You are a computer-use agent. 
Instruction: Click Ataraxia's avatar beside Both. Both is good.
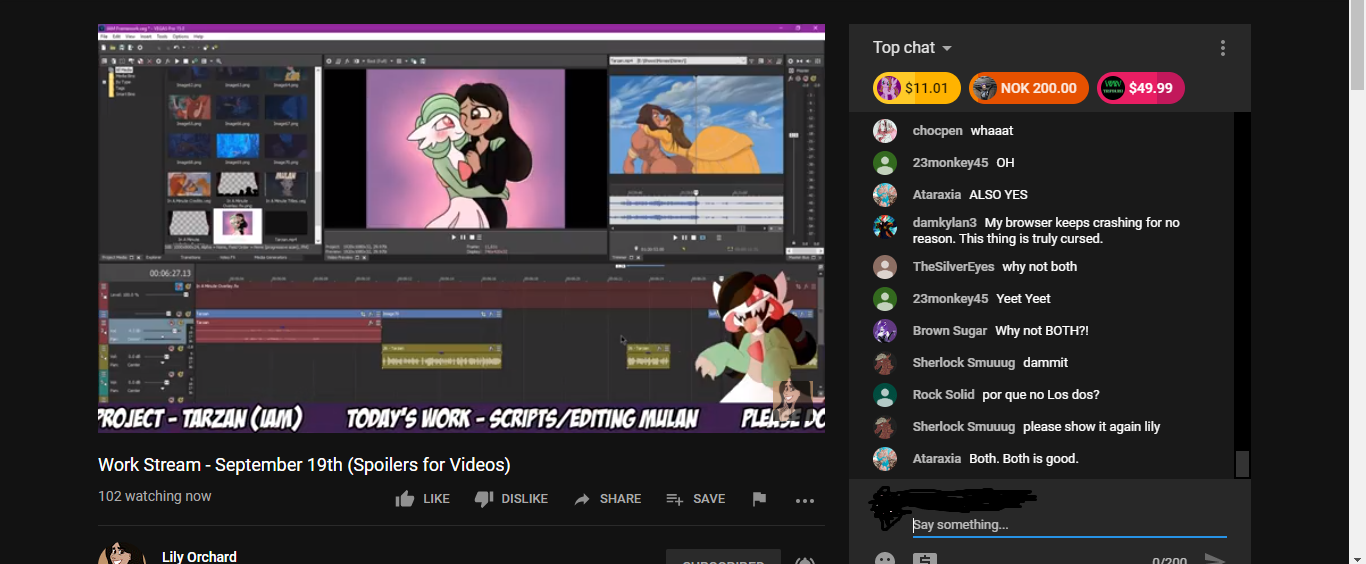(x=885, y=459)
